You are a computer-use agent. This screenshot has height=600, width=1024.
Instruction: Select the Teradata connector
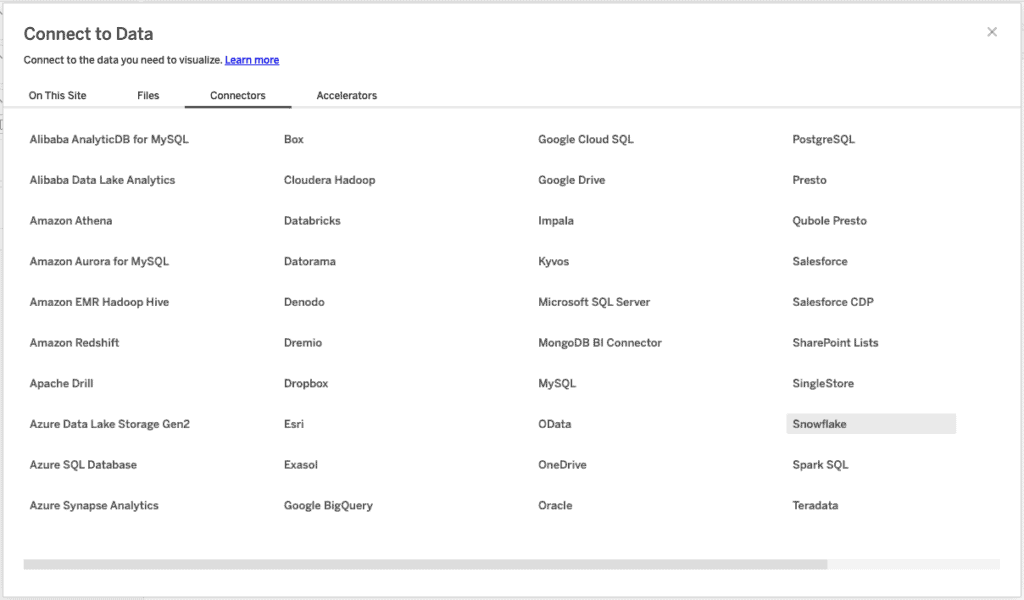coord(815,506)
